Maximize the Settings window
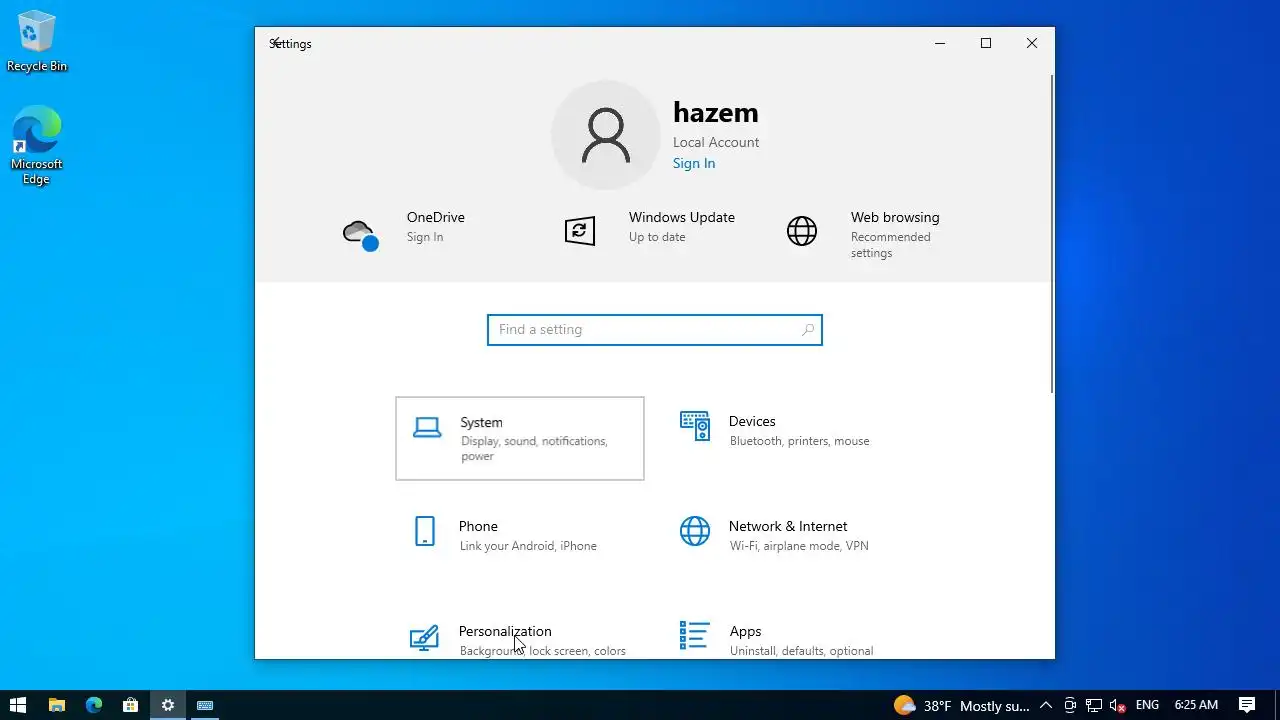This screenshot has height=720, width=1280. (986, 43)
